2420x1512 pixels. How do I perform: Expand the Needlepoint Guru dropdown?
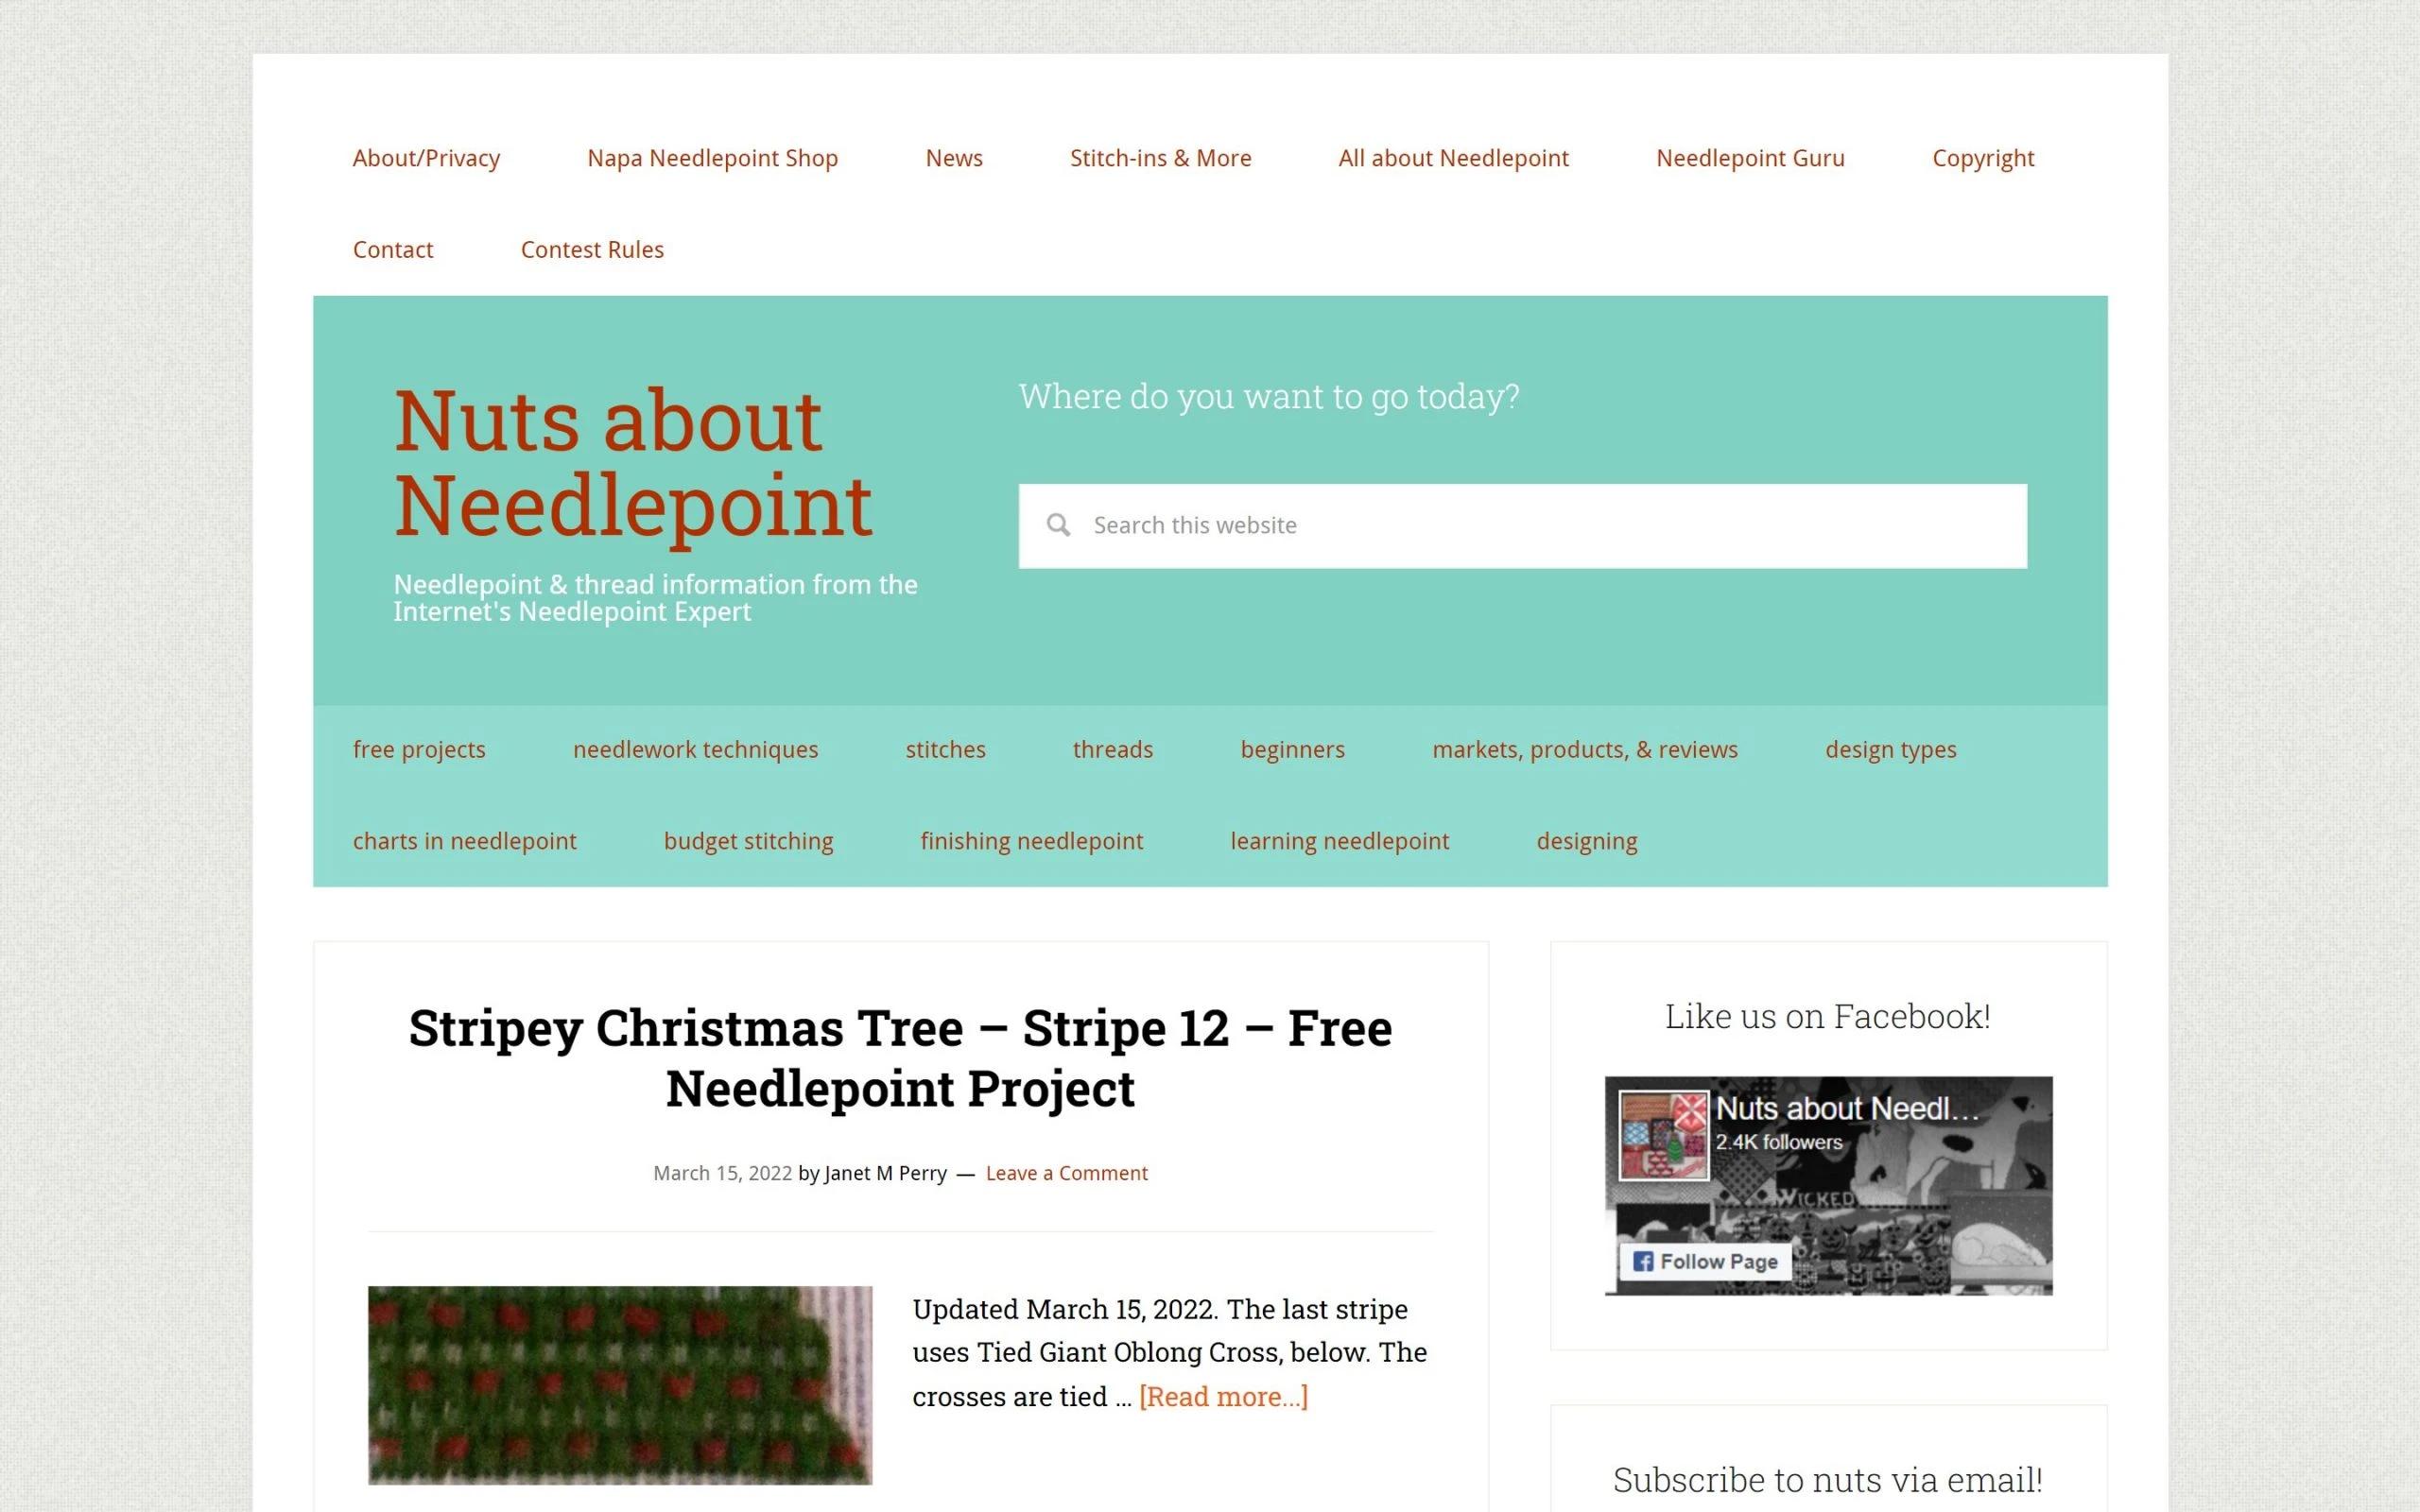click(x=1749, y=157)
